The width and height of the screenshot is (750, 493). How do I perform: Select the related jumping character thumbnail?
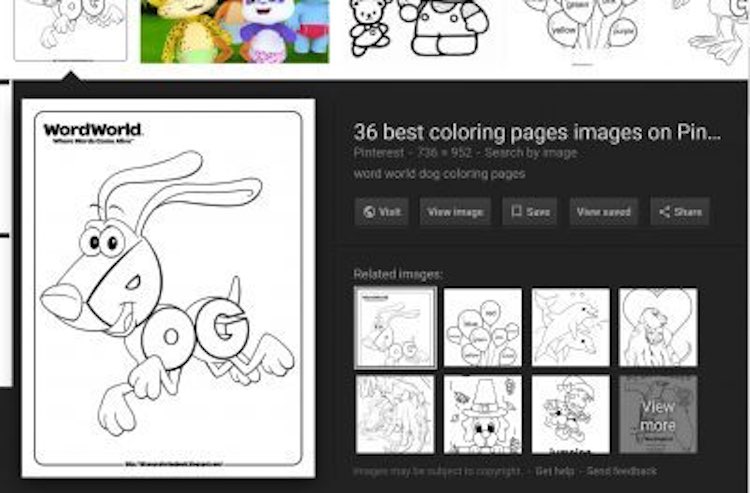click(x=571, y=414)
